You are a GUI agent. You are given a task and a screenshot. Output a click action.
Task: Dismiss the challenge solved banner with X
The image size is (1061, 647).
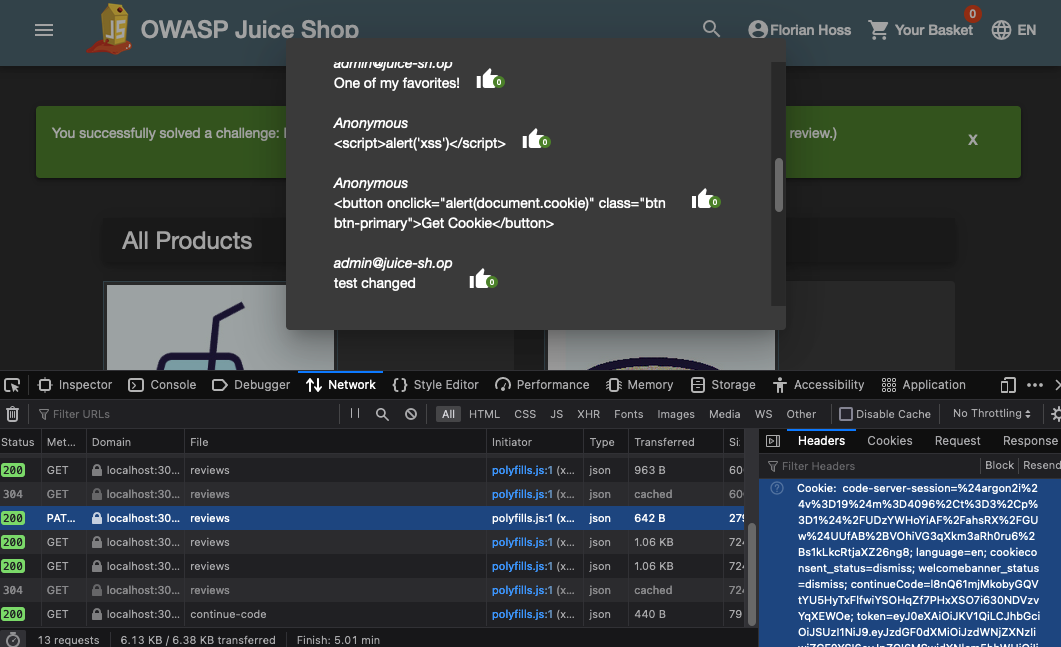(x=972, y=140)
